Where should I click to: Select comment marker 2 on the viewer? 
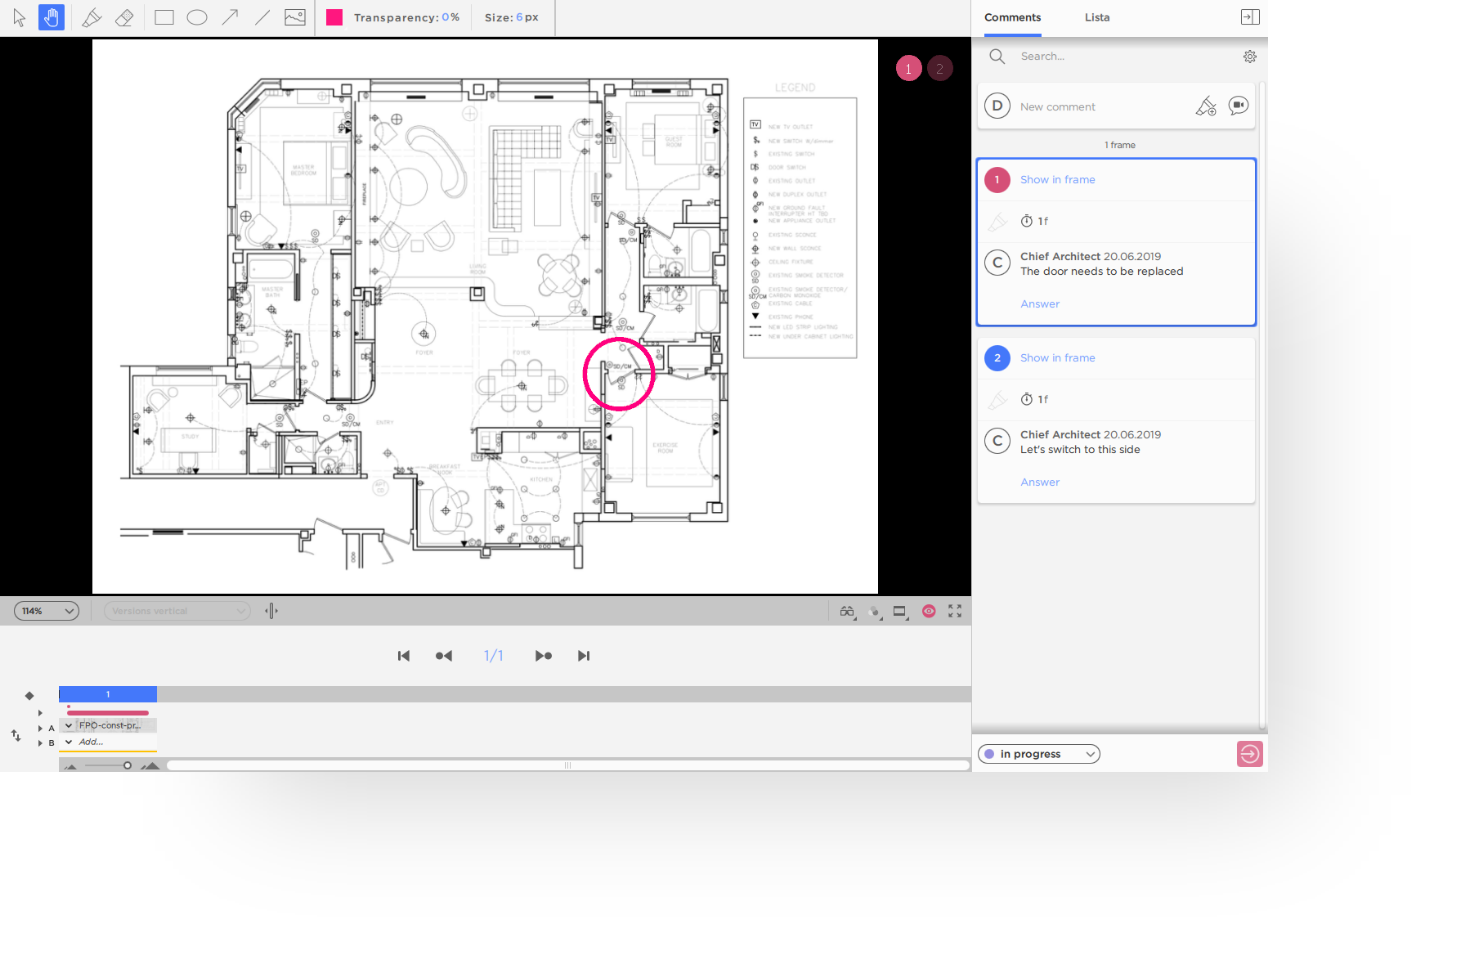[940, 69]
